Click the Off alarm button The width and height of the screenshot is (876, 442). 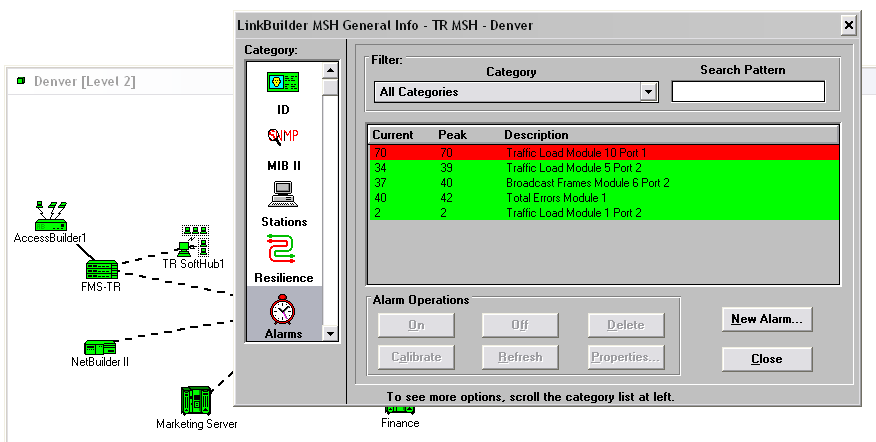coord(520,325)
